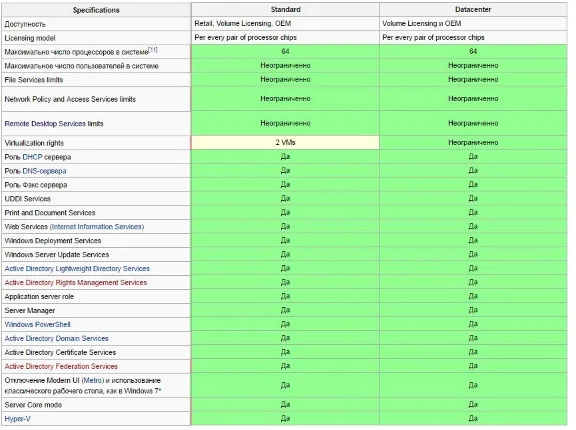Click Retail, Volume Licensing, OEM cell
The image size is (576, 430).
point(285,24)
